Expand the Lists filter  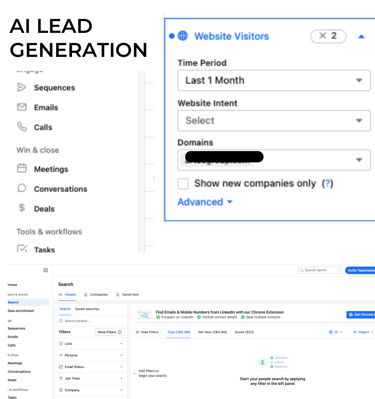pyautogui.click(x=91, y=344)
